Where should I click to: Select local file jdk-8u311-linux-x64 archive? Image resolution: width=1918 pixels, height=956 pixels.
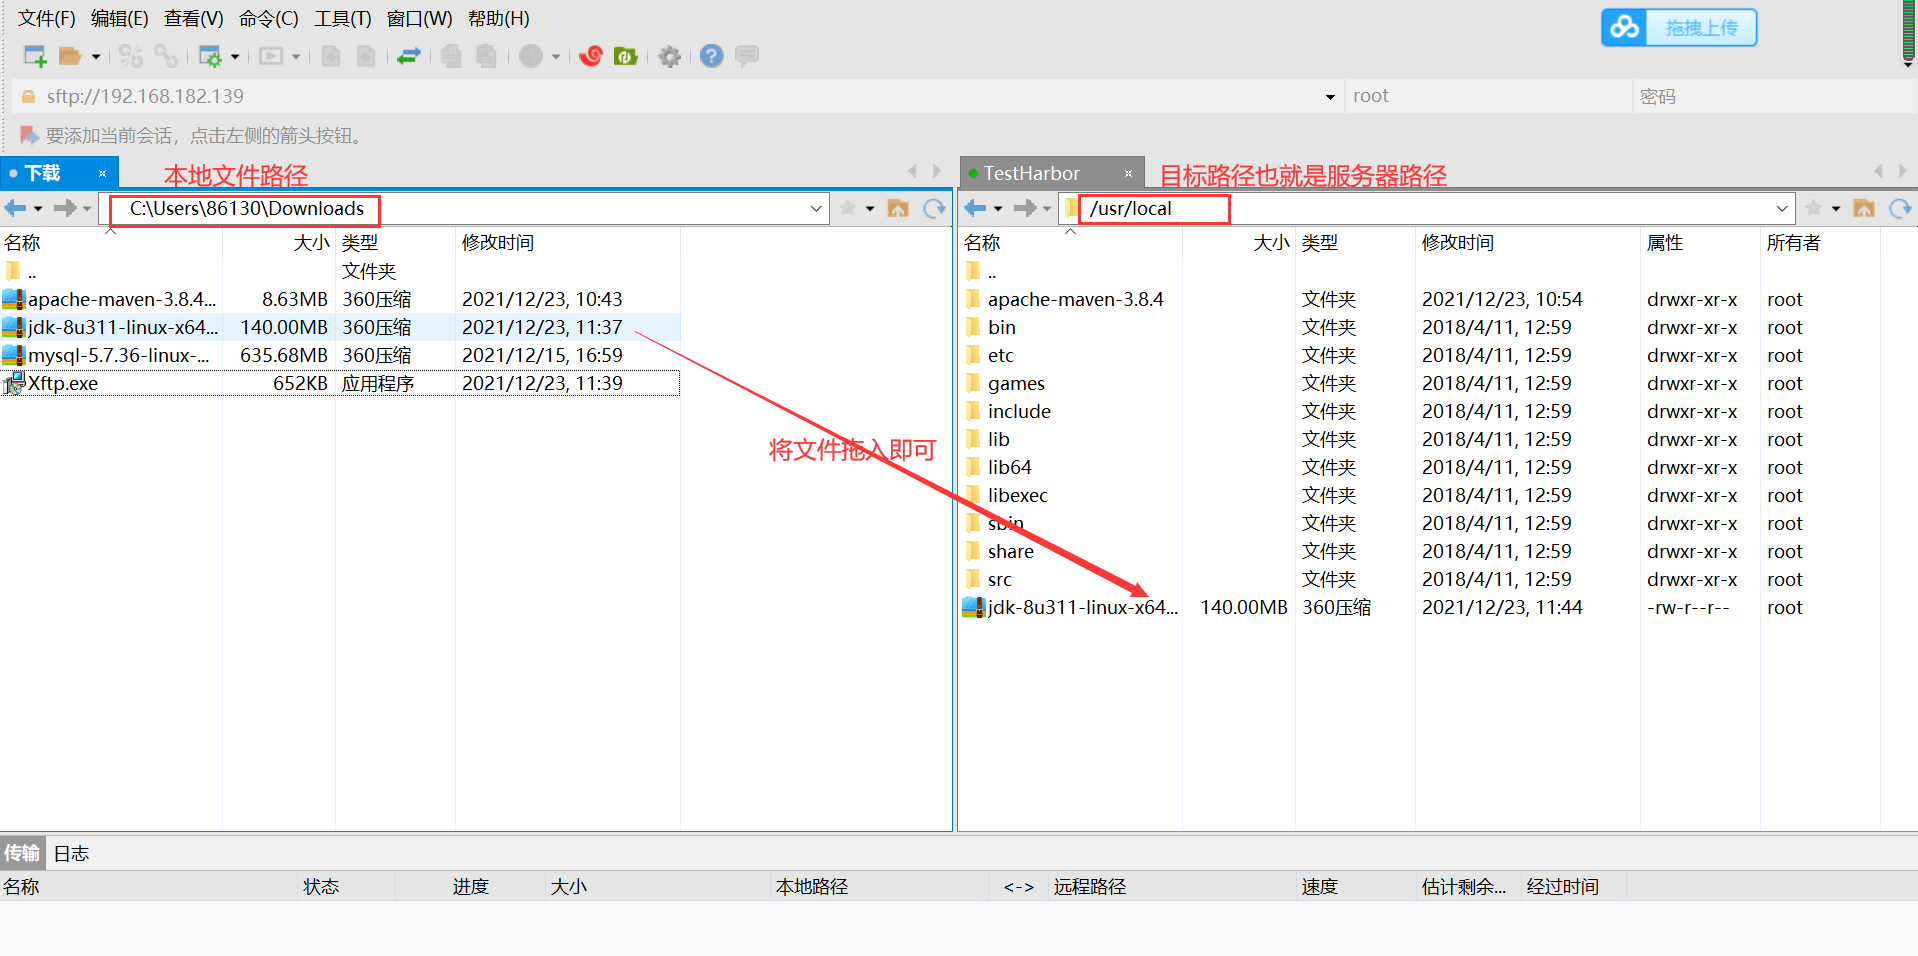pyautogui.click(x=340, y=327)
